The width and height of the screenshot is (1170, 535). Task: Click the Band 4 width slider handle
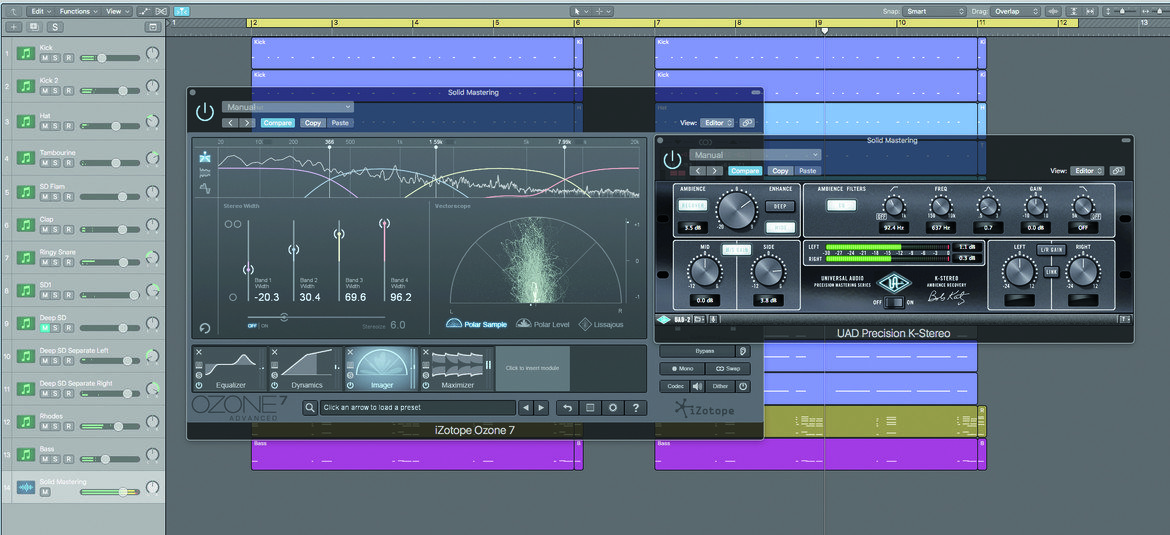(x=384, y=222)
